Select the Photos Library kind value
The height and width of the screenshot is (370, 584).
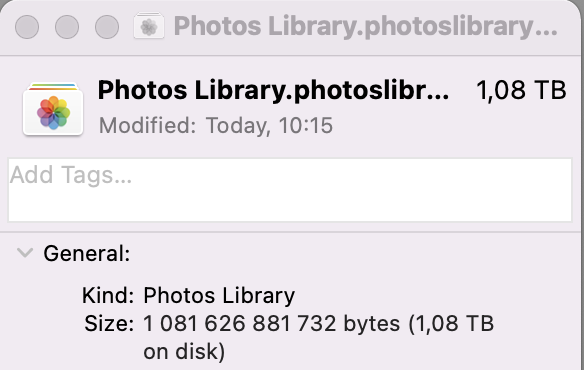219,296
